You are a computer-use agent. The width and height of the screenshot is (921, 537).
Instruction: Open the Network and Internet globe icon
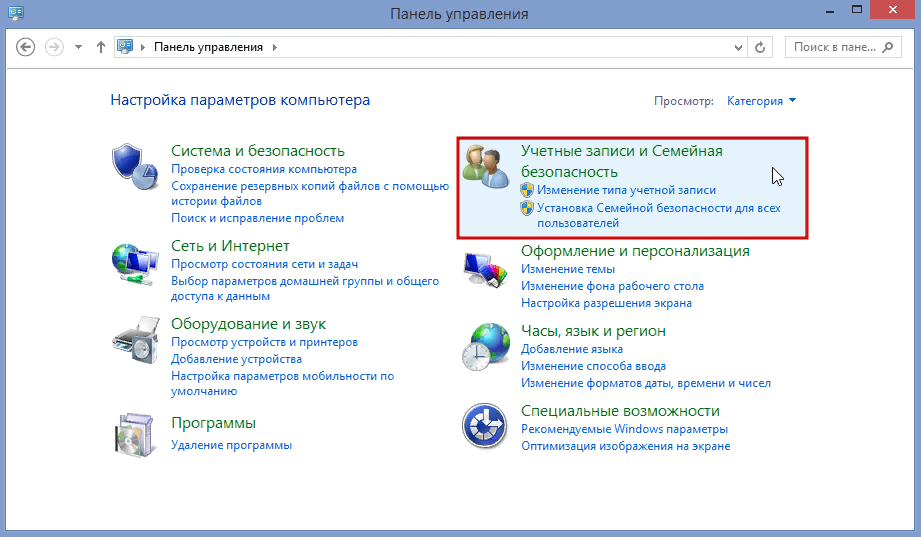click(x=135, y=264)
